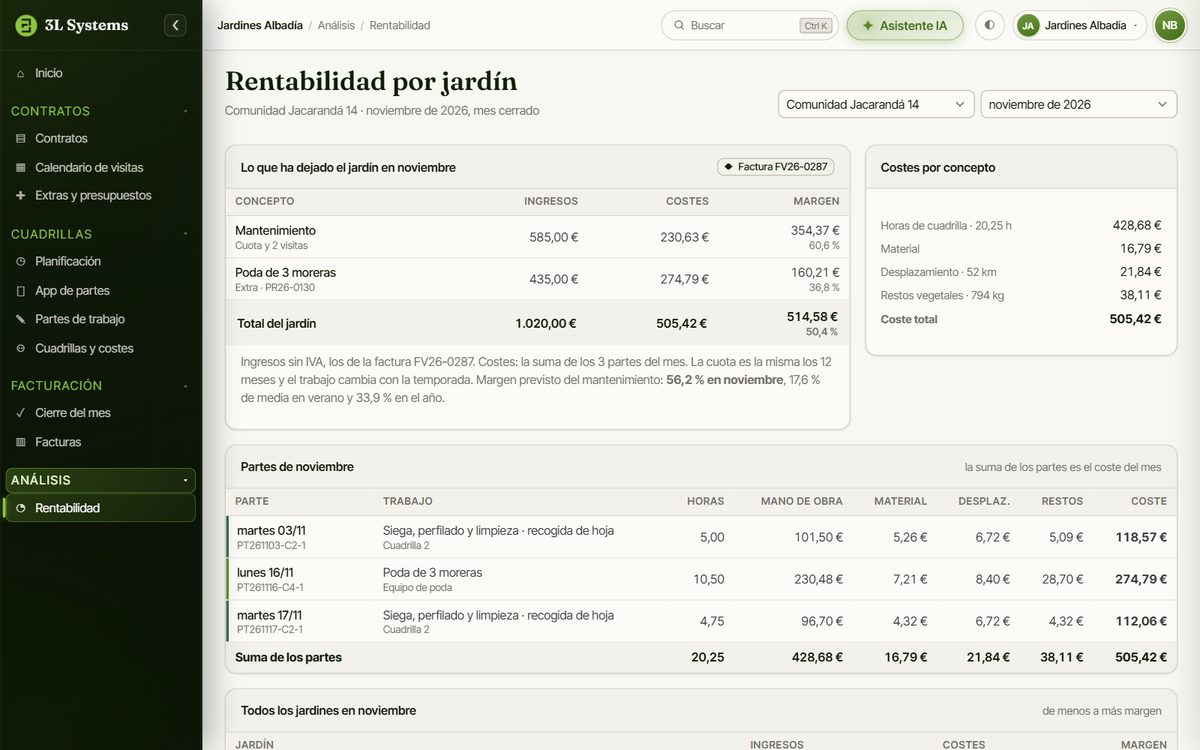This screenshot has width=1200, height=750.
Task: Click the Mantenimiento concept row
Action: pos(537,237)
